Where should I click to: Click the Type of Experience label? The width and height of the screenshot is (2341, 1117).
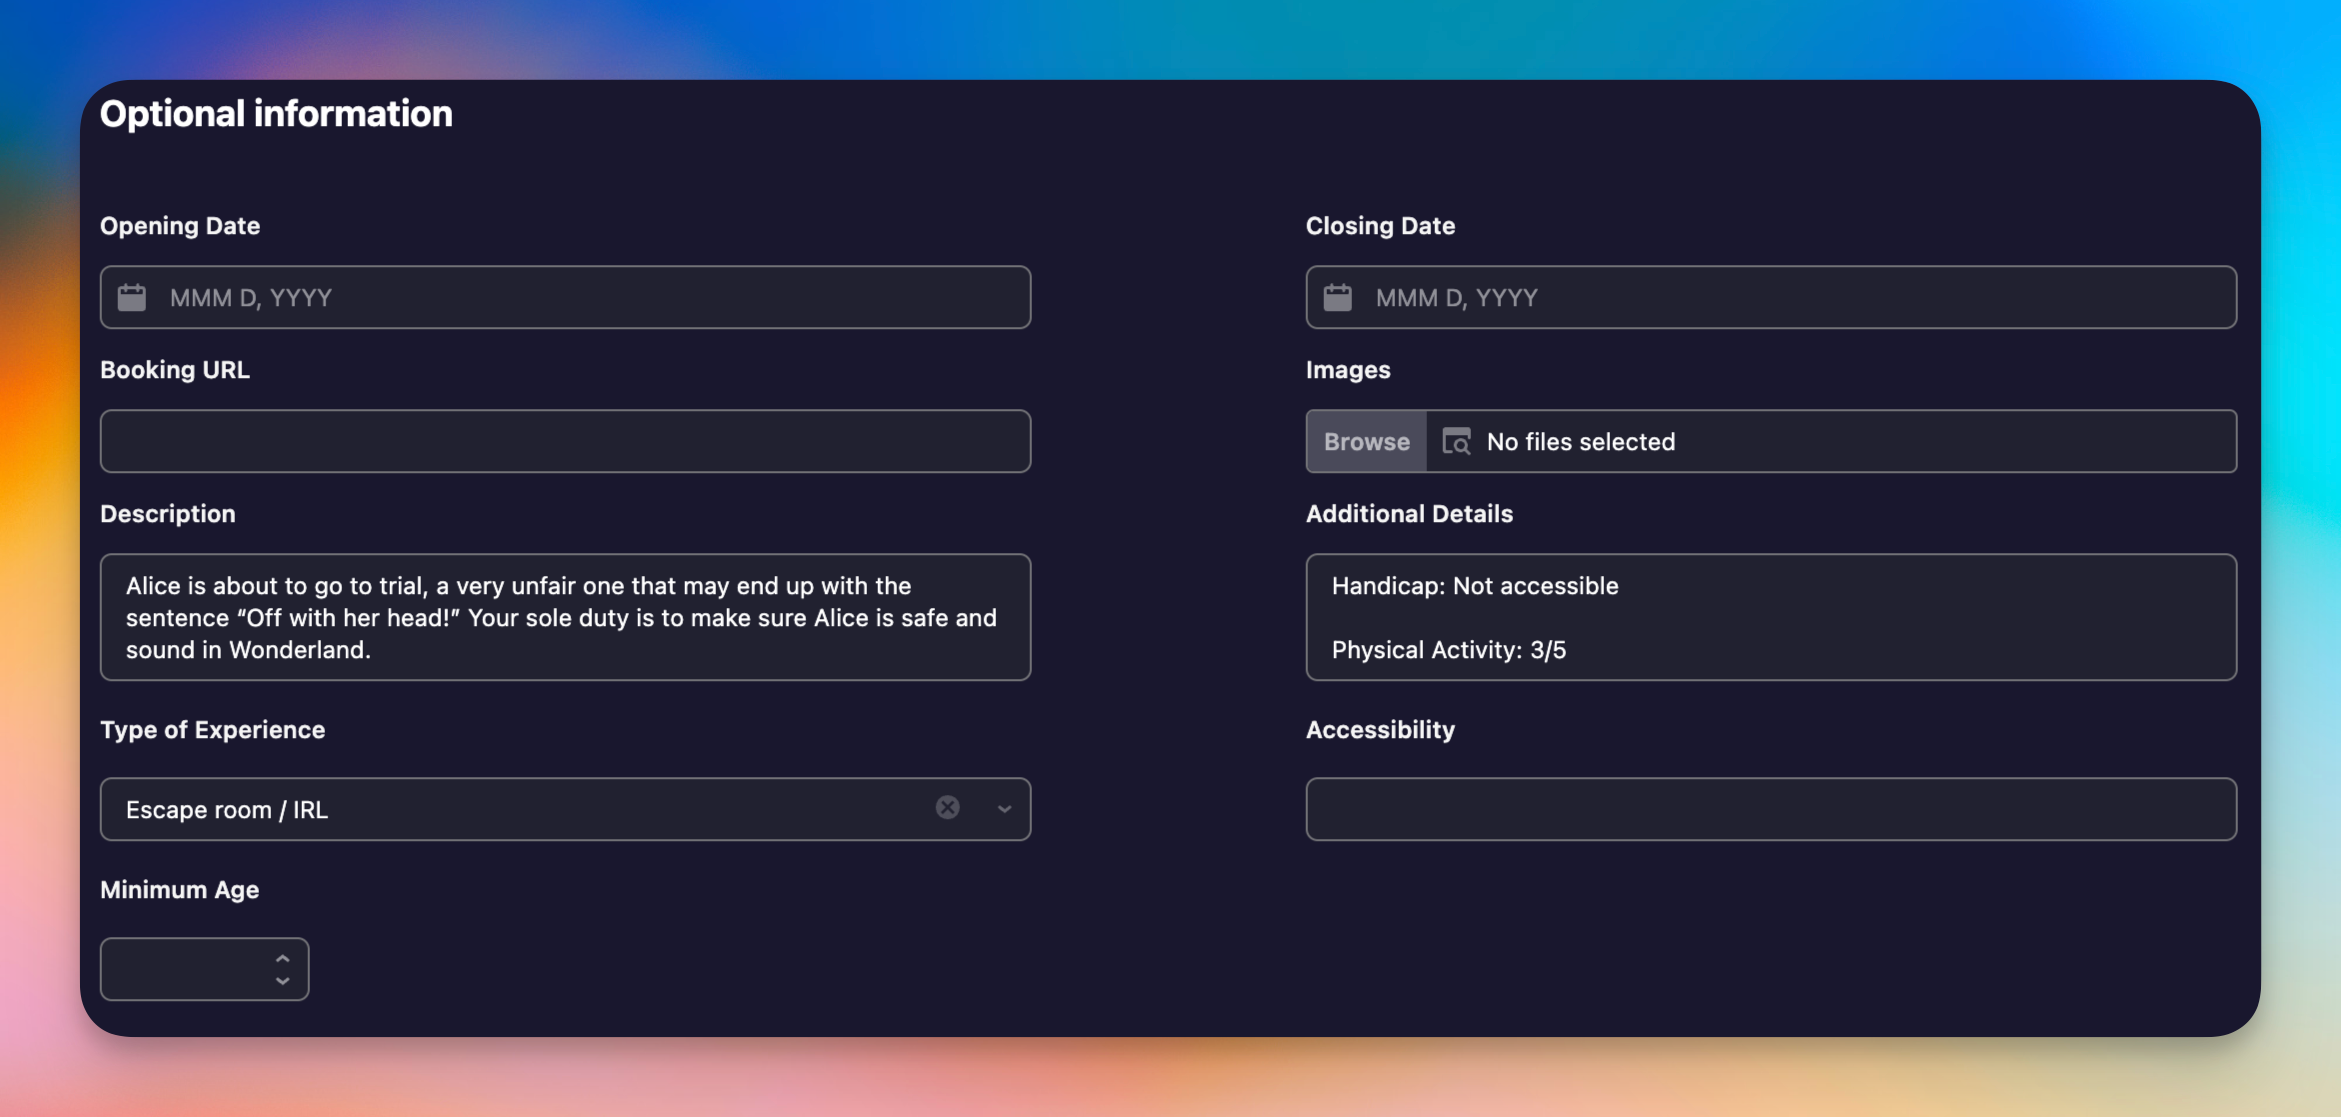click(x=212, y=730)
